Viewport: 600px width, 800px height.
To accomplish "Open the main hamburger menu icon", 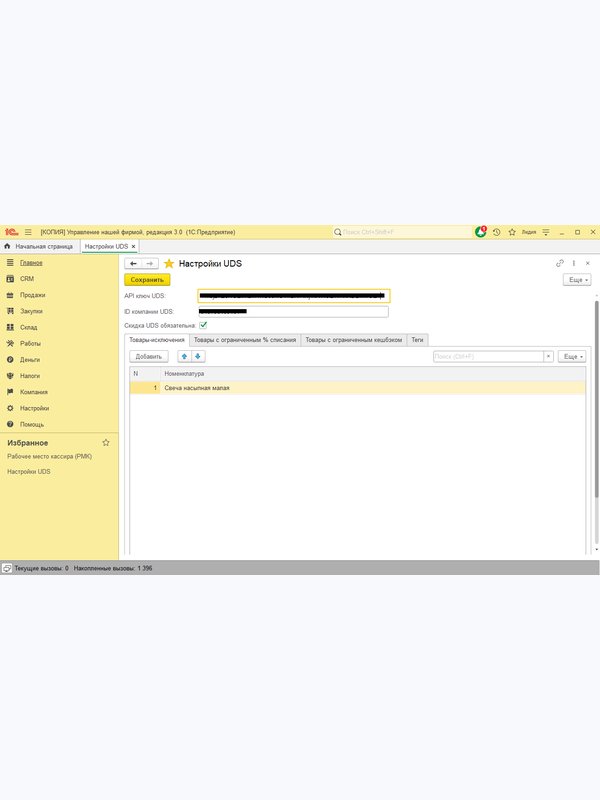I will (28, 232).
